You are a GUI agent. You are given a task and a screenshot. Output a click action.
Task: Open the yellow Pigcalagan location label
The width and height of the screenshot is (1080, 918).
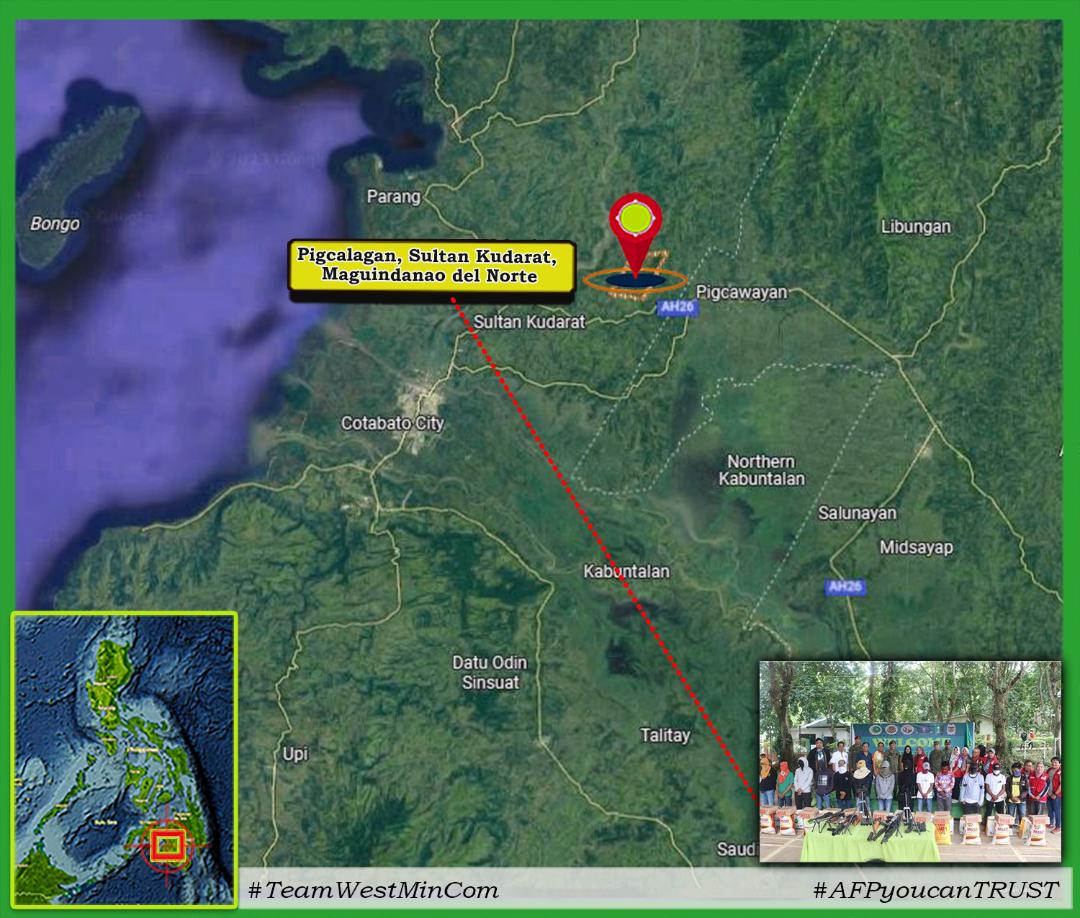pyautogui.click(x=432, y=268)
